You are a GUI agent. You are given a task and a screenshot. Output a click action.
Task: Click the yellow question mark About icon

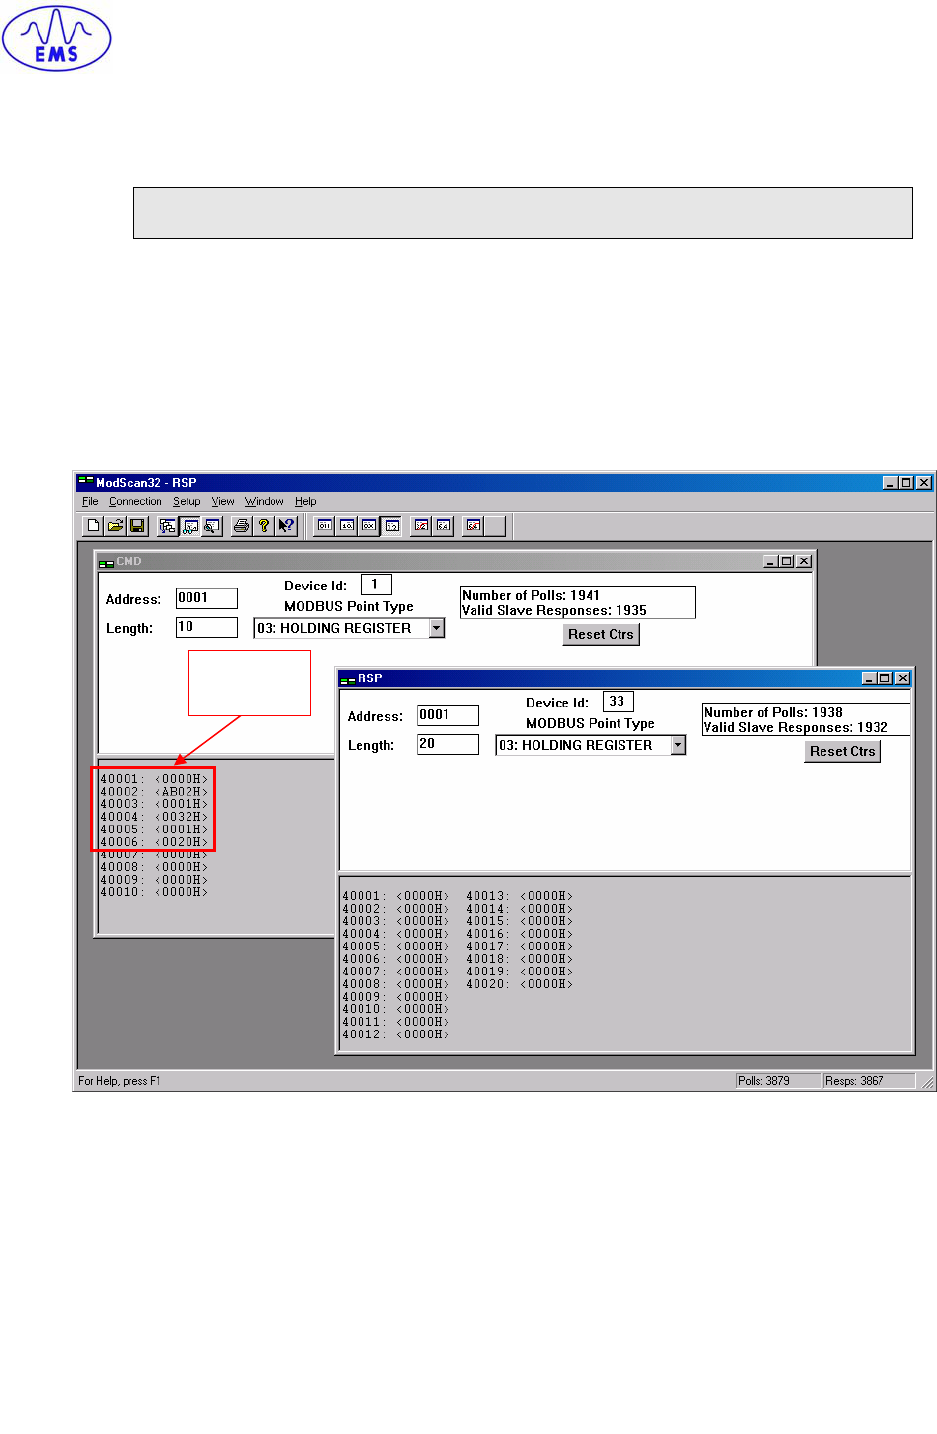point(263,525)
